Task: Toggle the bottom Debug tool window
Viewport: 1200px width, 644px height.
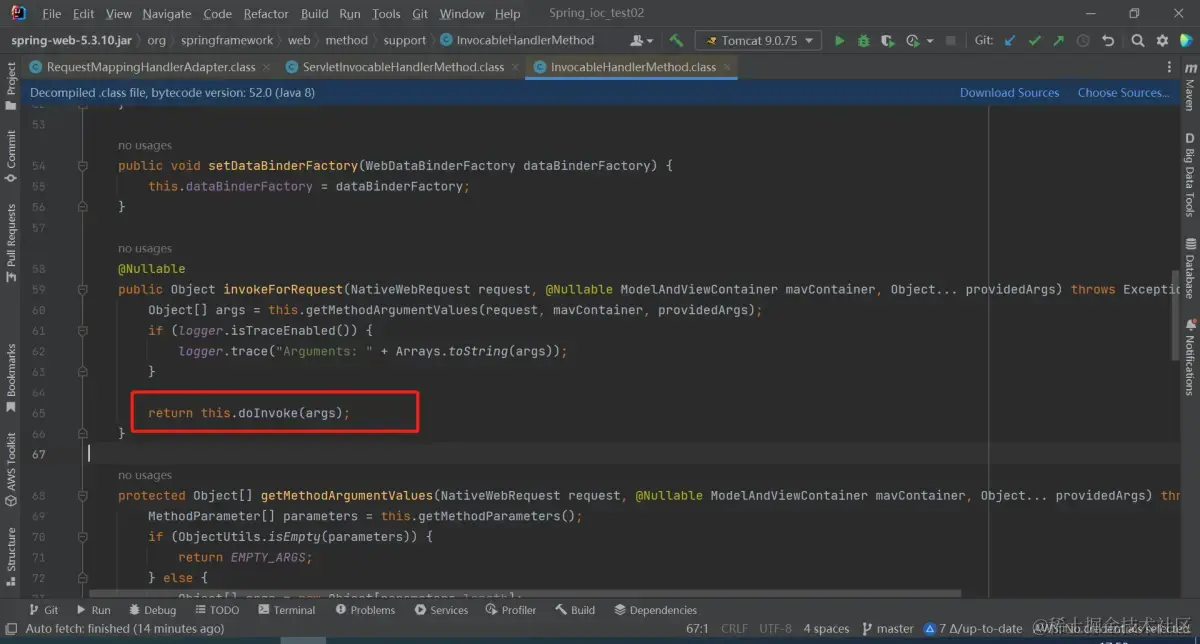Action: coord(152,610)
